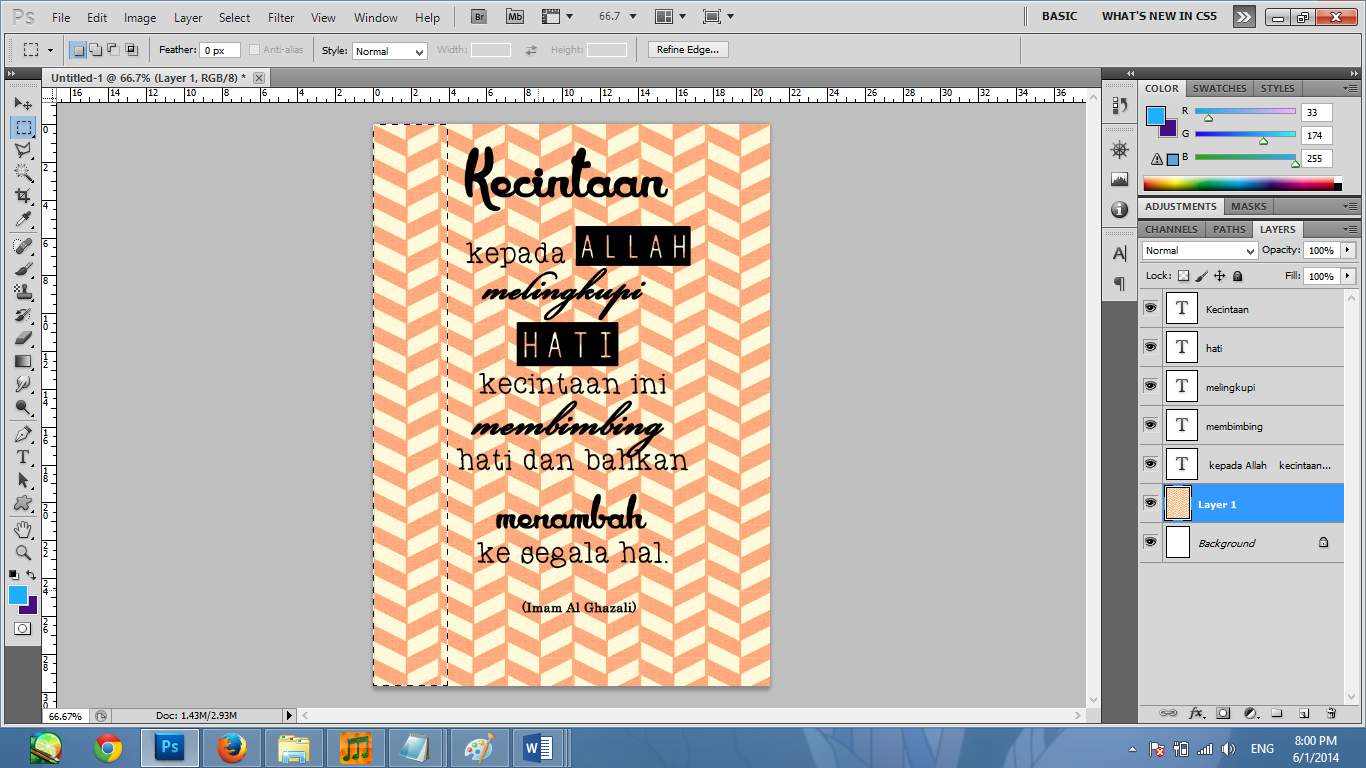Select the Brush tool

[x=22, y=269]
